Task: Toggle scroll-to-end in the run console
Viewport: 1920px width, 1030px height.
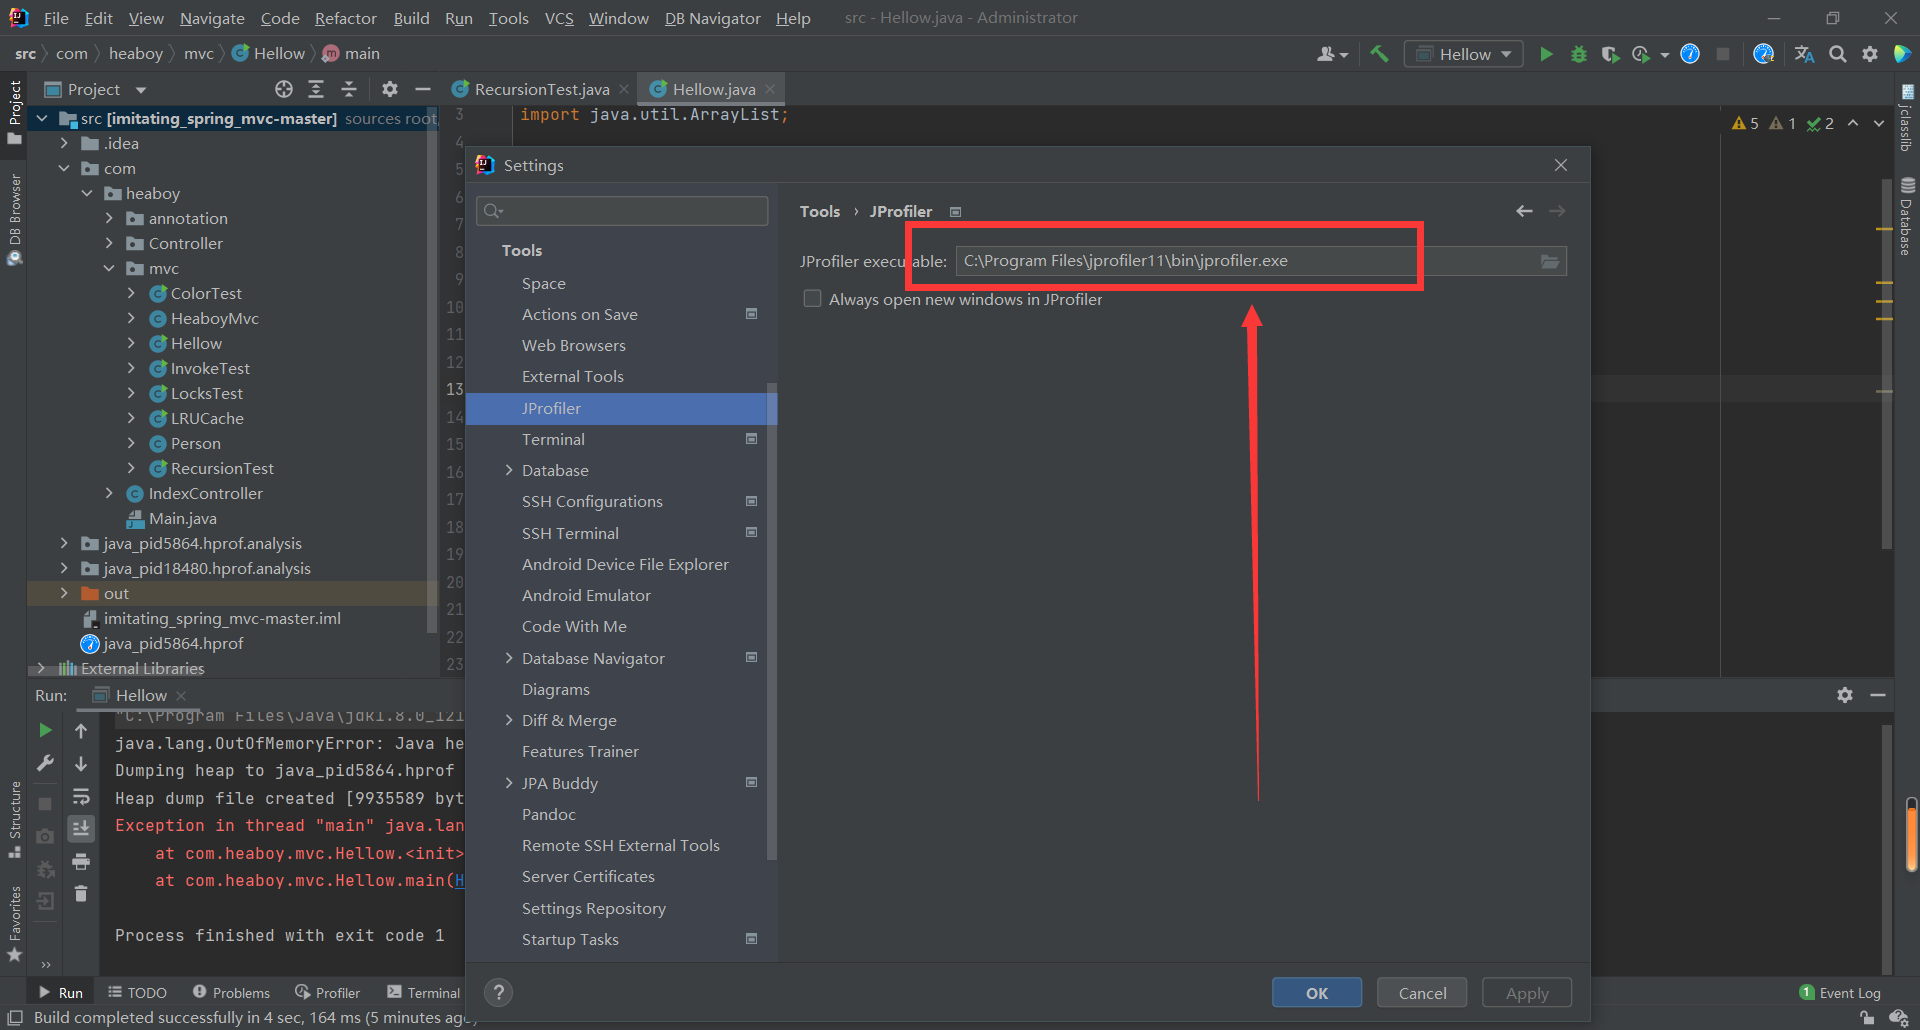Action: (81, 830)
